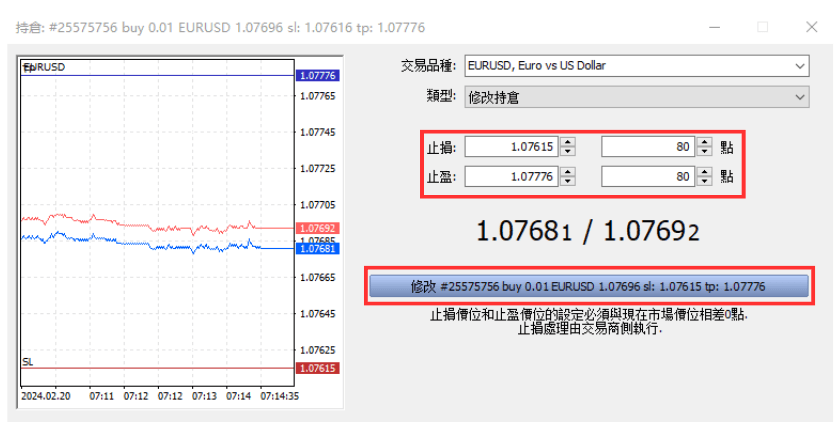The height and width of the screenshot is (436, 840).
Task: Click the blue bid price label 1.07681
Action: [318, 248]
